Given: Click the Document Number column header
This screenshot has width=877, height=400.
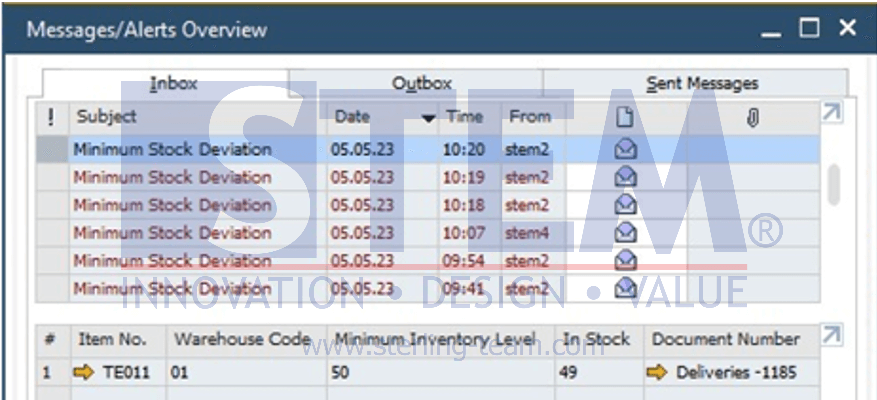Looking at the screenshot, I should click(x=732, y=340).
